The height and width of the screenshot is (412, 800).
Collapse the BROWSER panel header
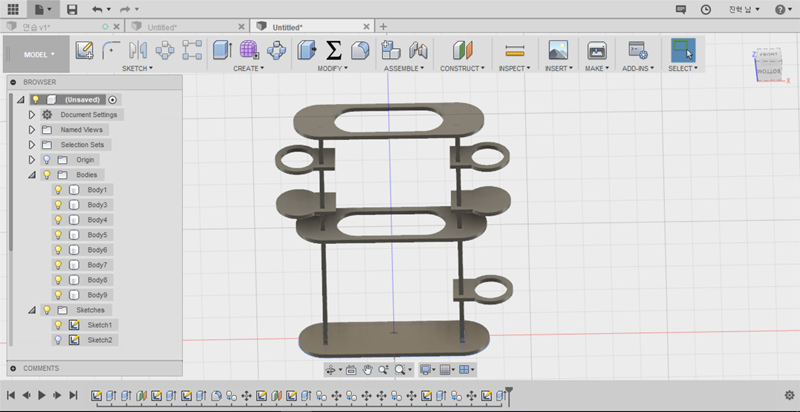[x=13, y=82]
